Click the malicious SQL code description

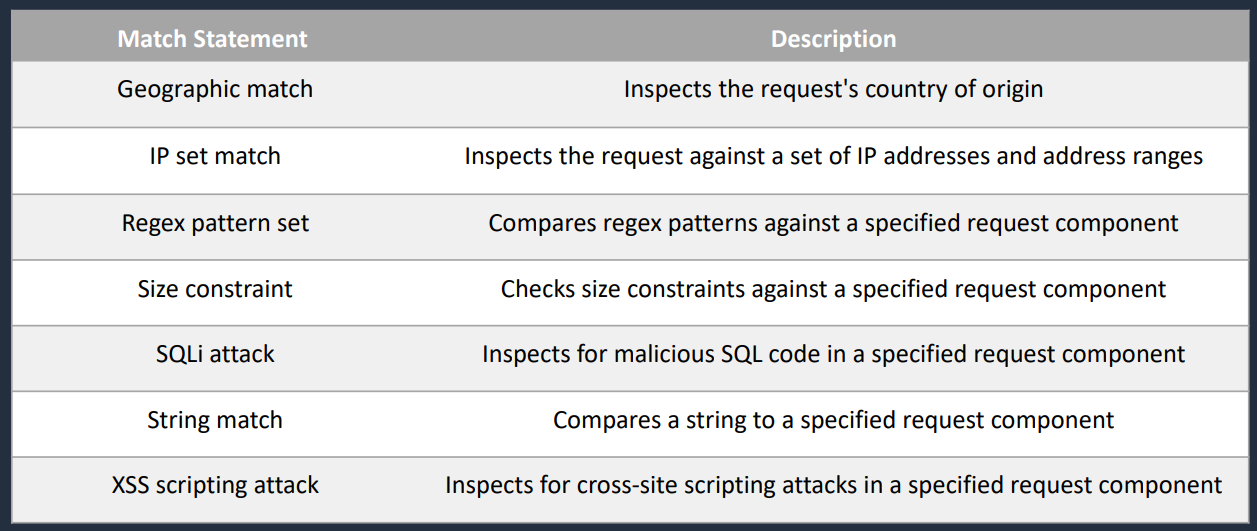pyautogui.click(x=833, y=354)
